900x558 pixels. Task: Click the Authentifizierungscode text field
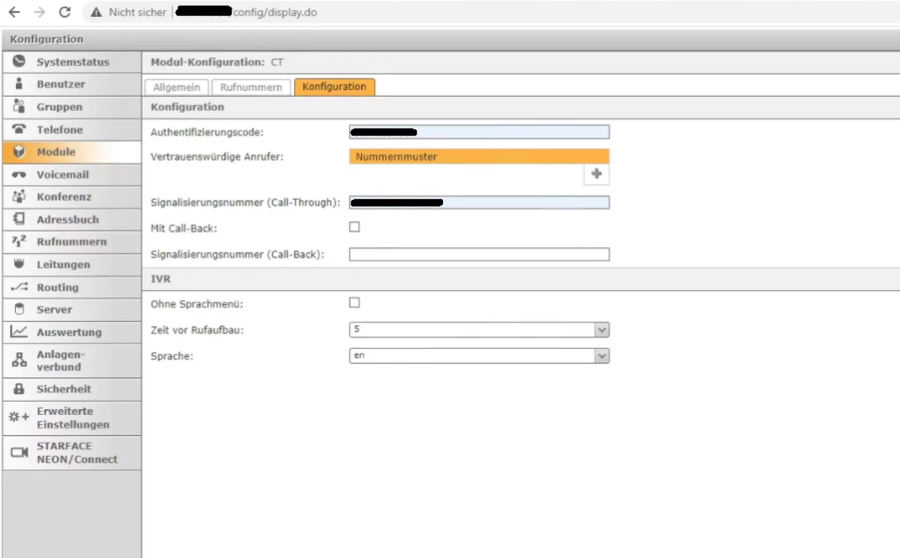click(x=479, y=131)
